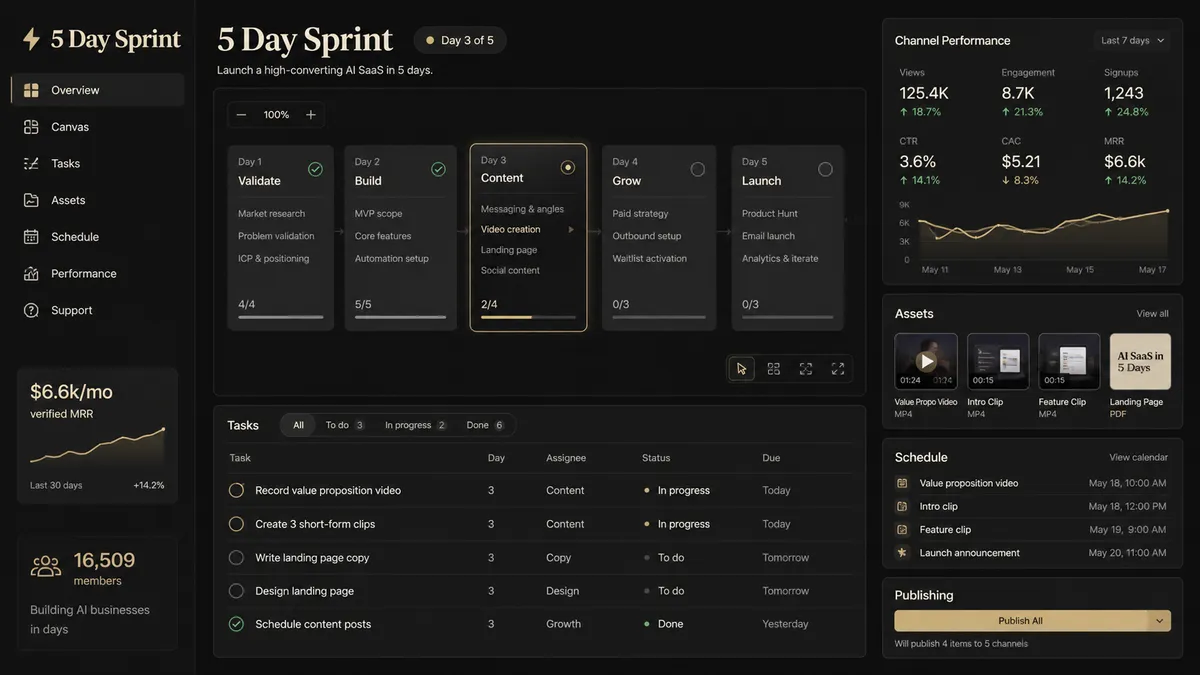Check off Write landing page copy task
The height and width of the screenshot is (675, 1200).
coord(236,557)
